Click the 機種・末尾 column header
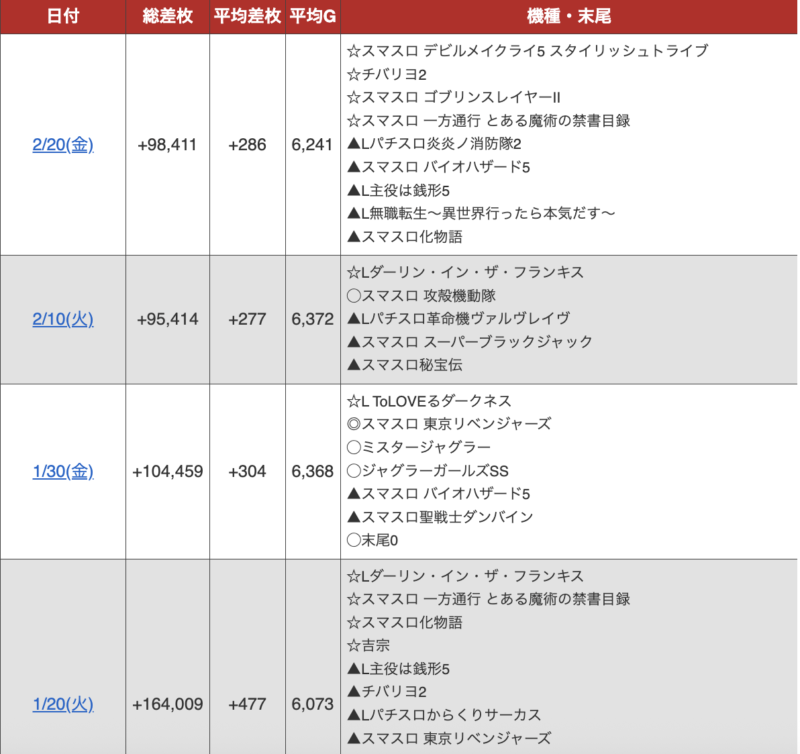 pyautogui.click(x=569, y=17)
